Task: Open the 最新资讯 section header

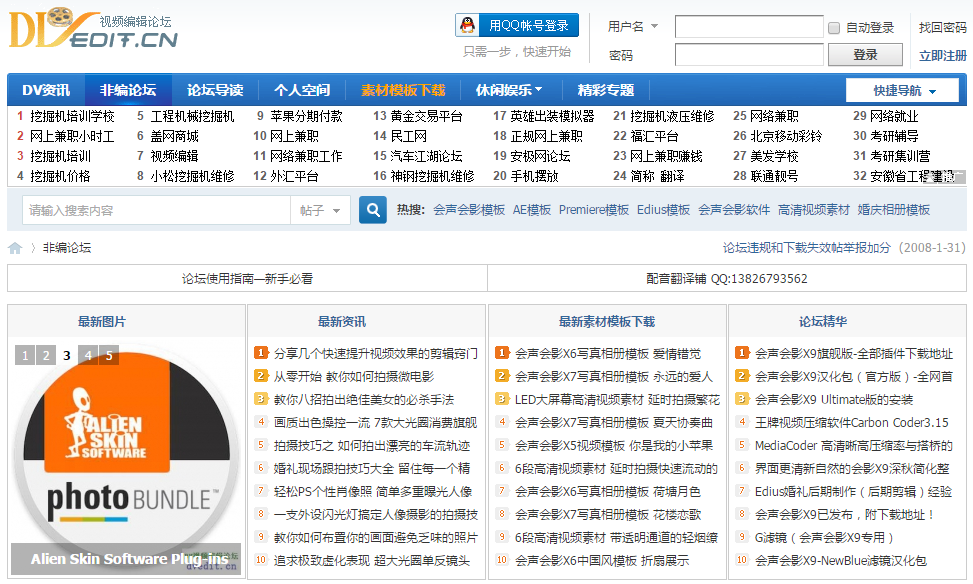Action: click(342, 321)
